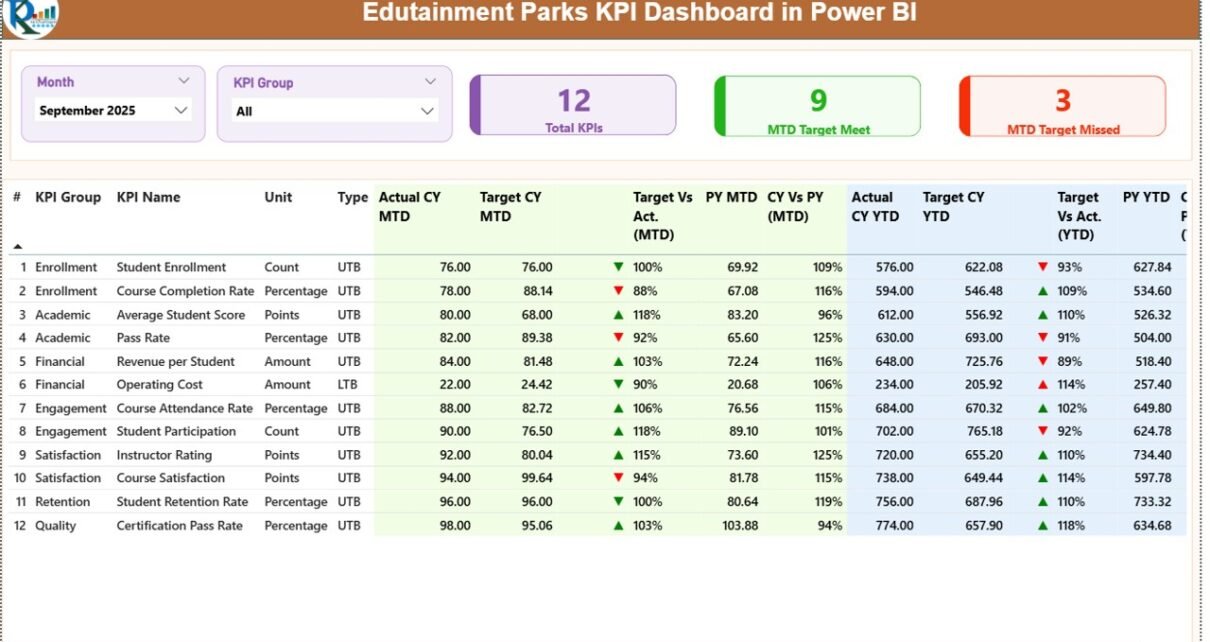Click the green MTD down arrow for Operating Cost

[x=618, y=385]
